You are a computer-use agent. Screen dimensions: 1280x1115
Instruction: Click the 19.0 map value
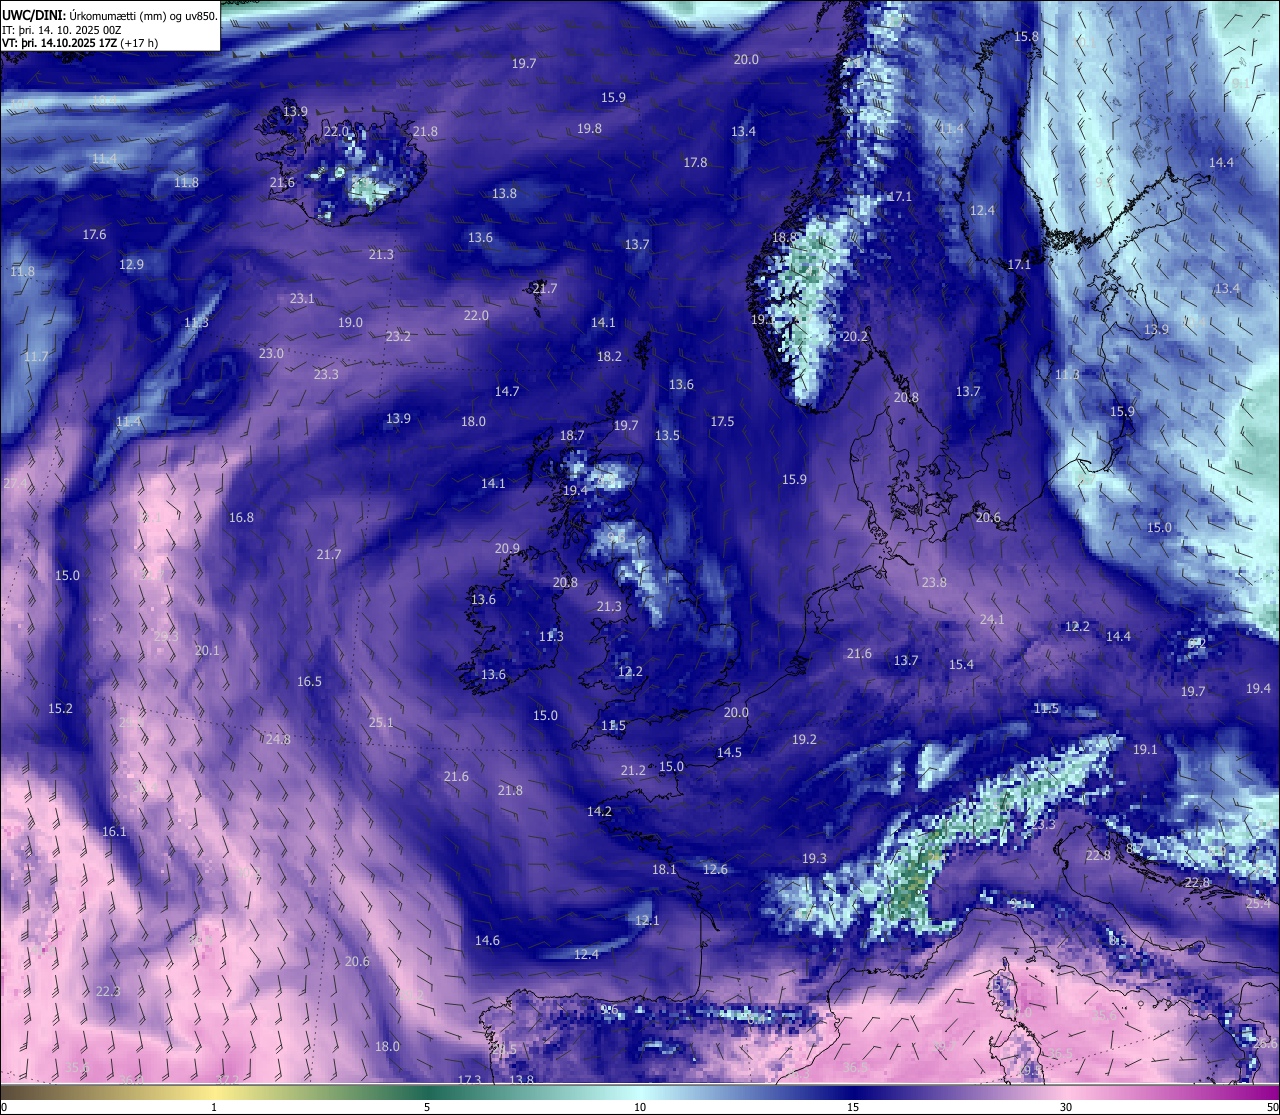[350, 323]
